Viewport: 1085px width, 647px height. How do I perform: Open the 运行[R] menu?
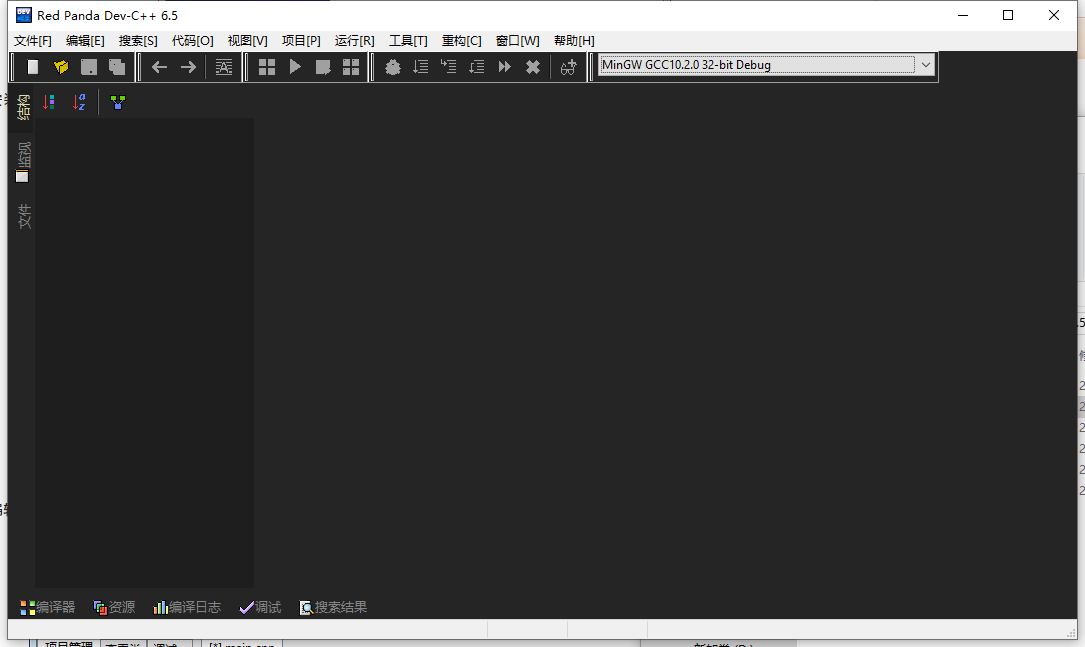tap(354, 40)
